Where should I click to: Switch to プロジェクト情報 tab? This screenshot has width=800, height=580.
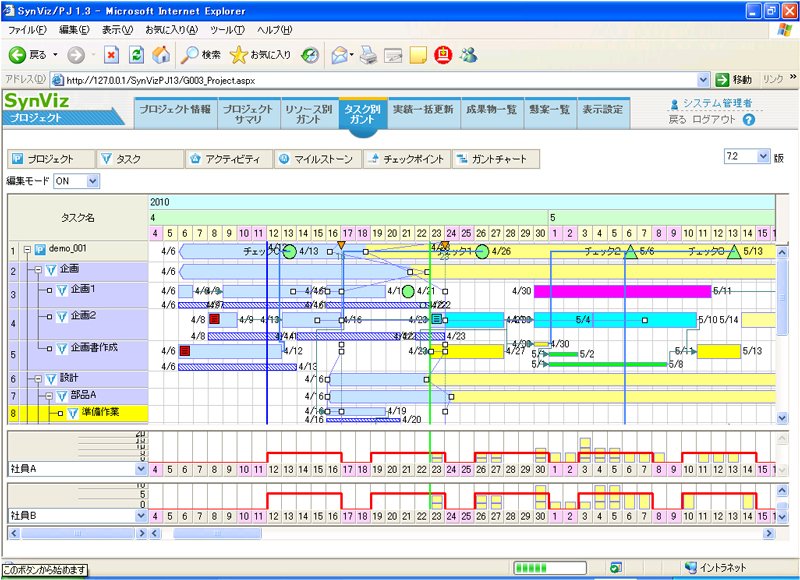coord(176,113)
